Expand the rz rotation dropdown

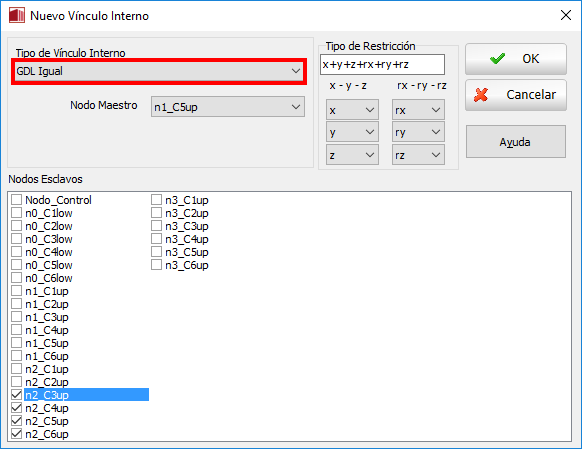click(418, 155)
